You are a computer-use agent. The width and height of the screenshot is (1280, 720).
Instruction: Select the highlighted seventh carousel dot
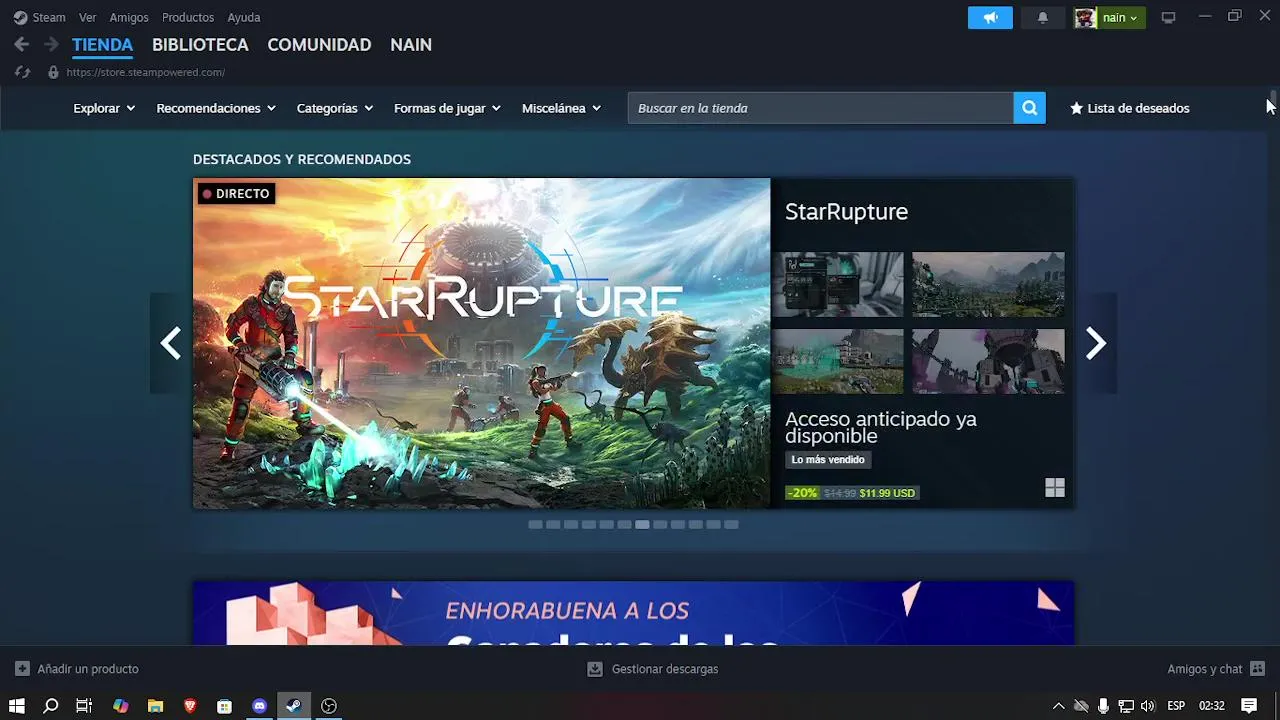[642, 524]
